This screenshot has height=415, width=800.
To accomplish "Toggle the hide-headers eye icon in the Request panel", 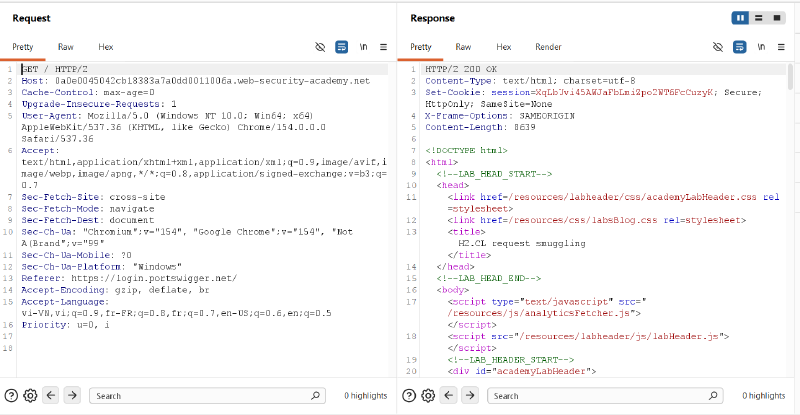I will 320,47.
